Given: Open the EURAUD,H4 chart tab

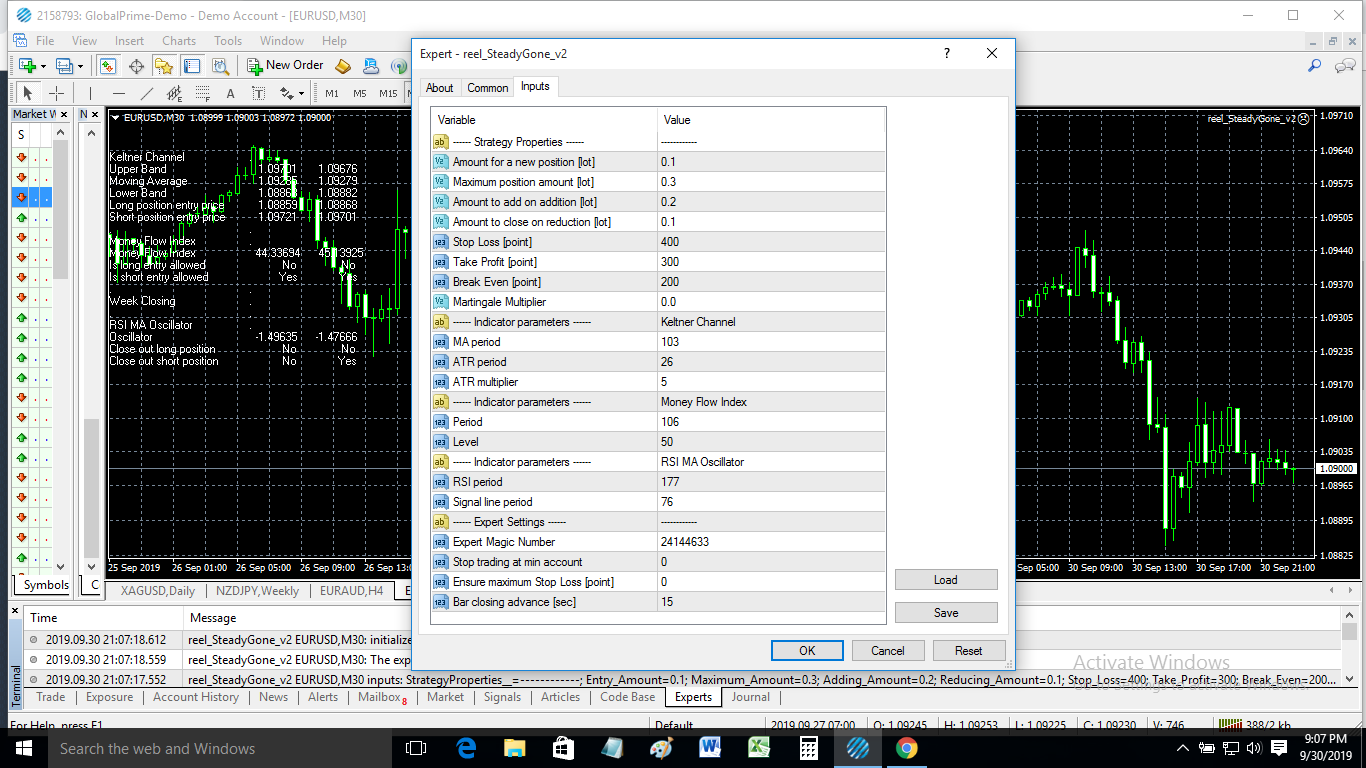Looking at the screenshot, I should click(x=351, y=591).
